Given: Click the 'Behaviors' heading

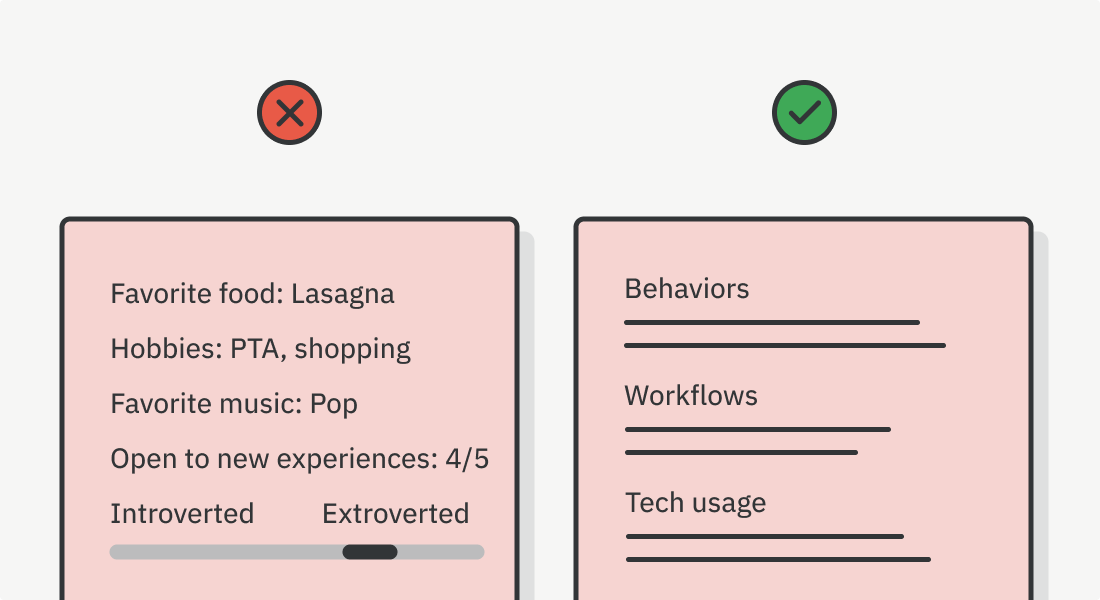Looking at the screenshot, I should 686,289.
